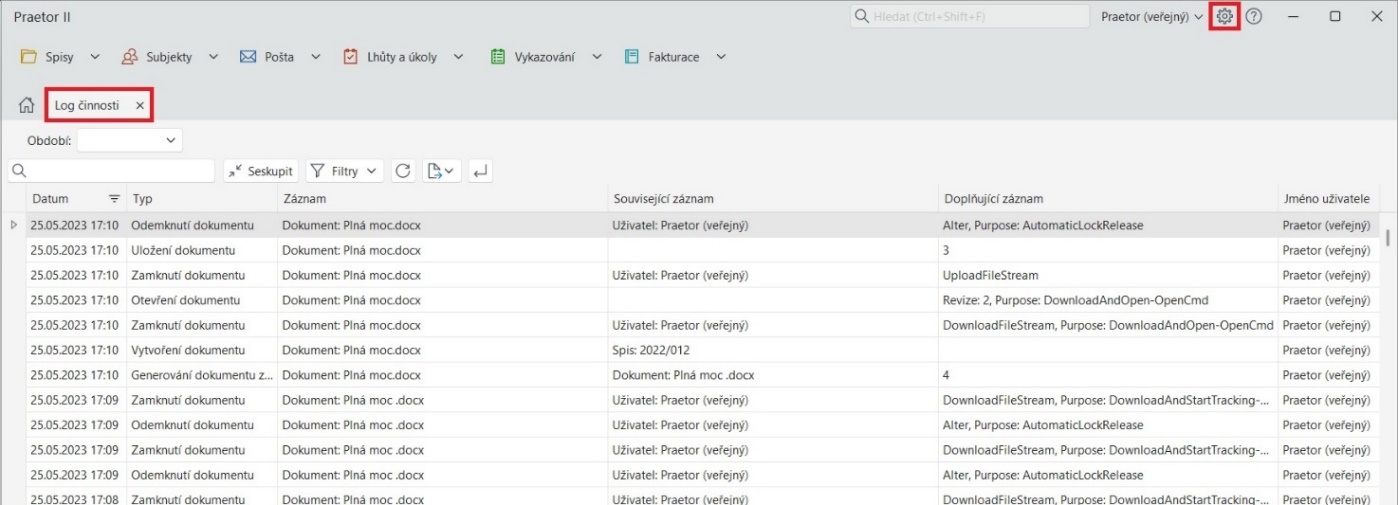
Task: Sort by the Typ column header
Action: click(x=200, y=199)
